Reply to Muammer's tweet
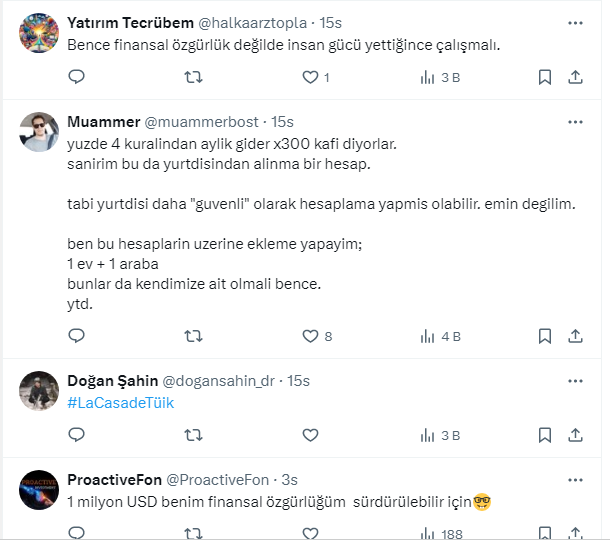 (x=77, y=336)
